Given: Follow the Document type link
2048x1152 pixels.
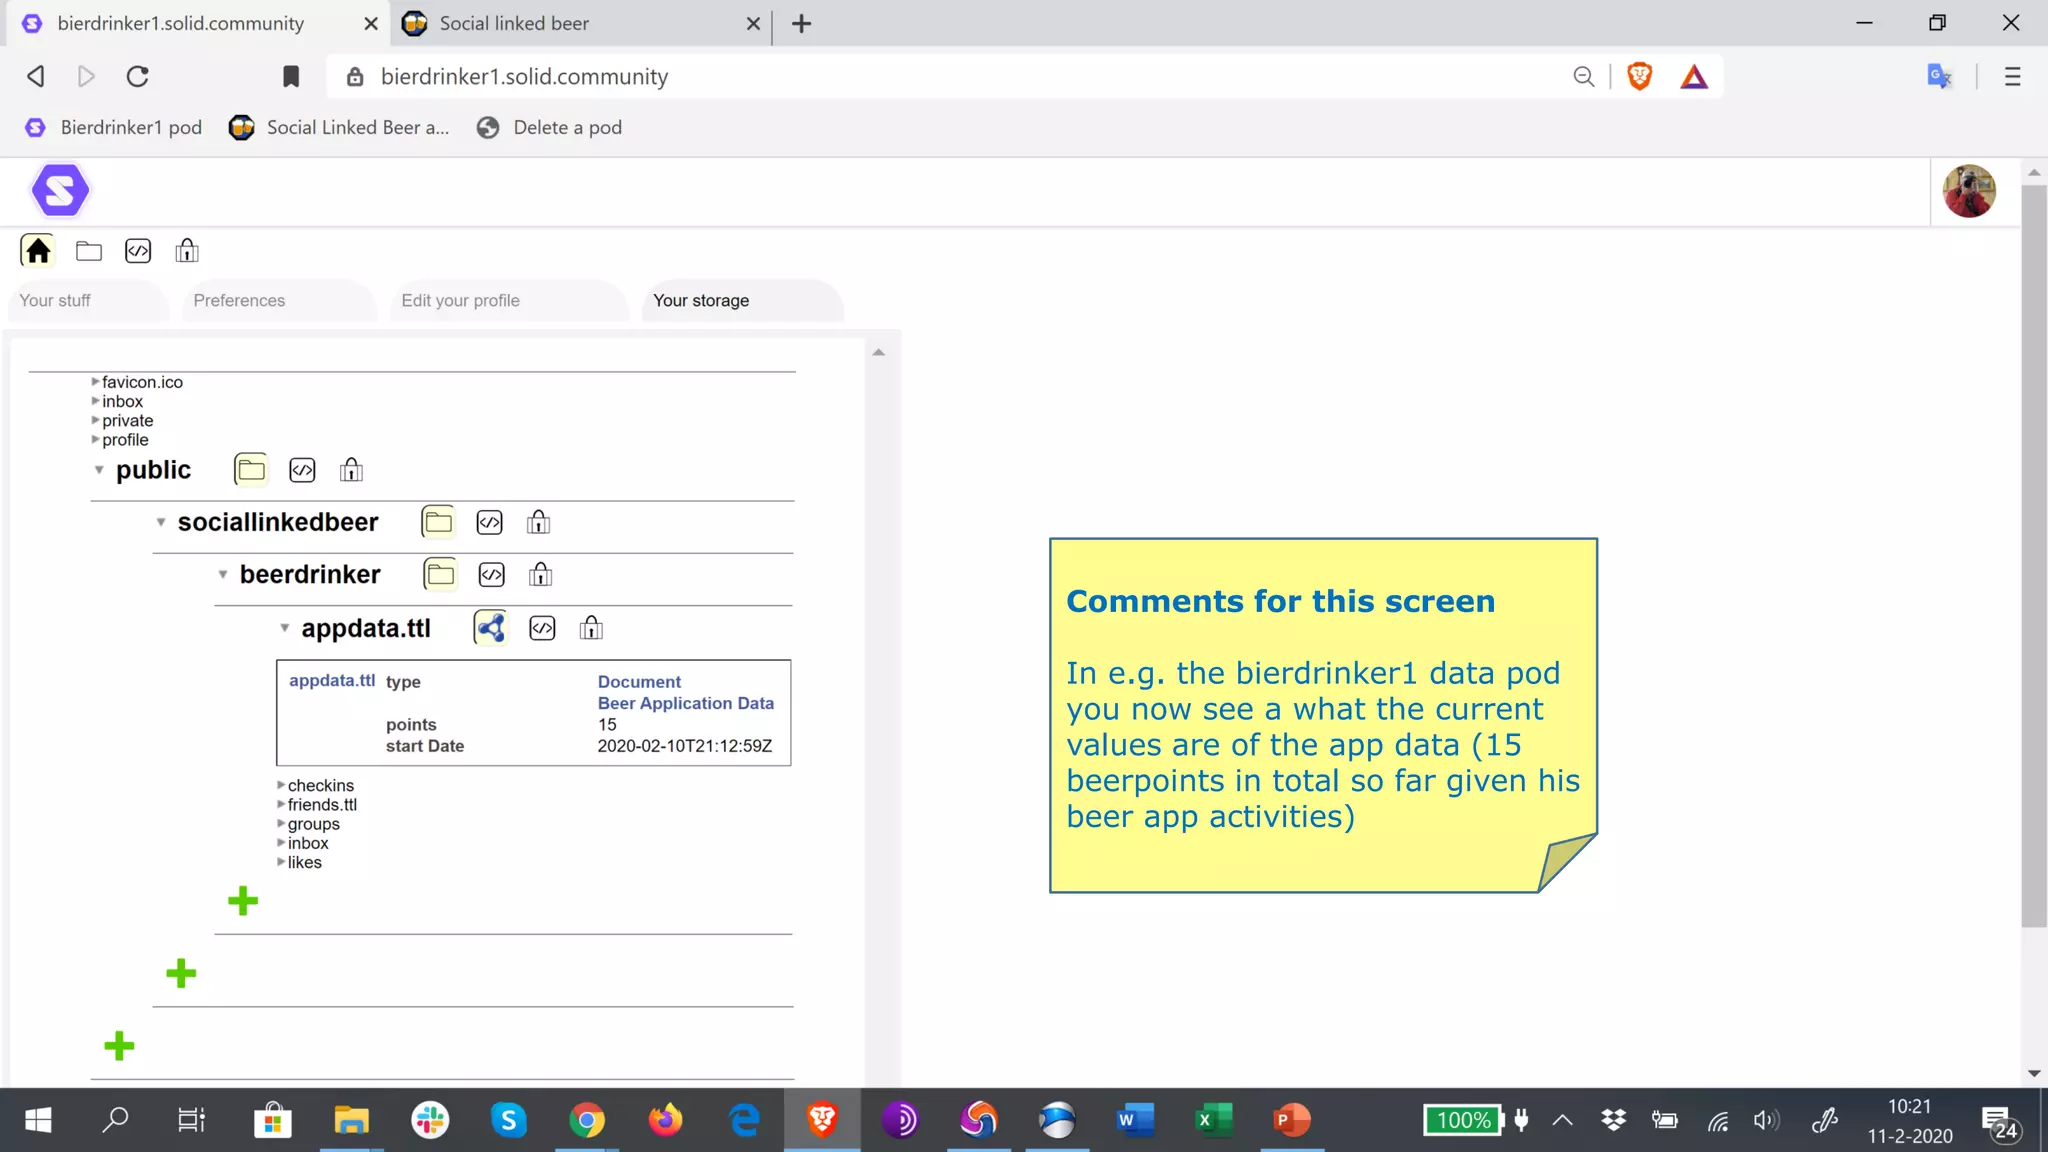Looking at the screenshot, I should tap(639, 682).
